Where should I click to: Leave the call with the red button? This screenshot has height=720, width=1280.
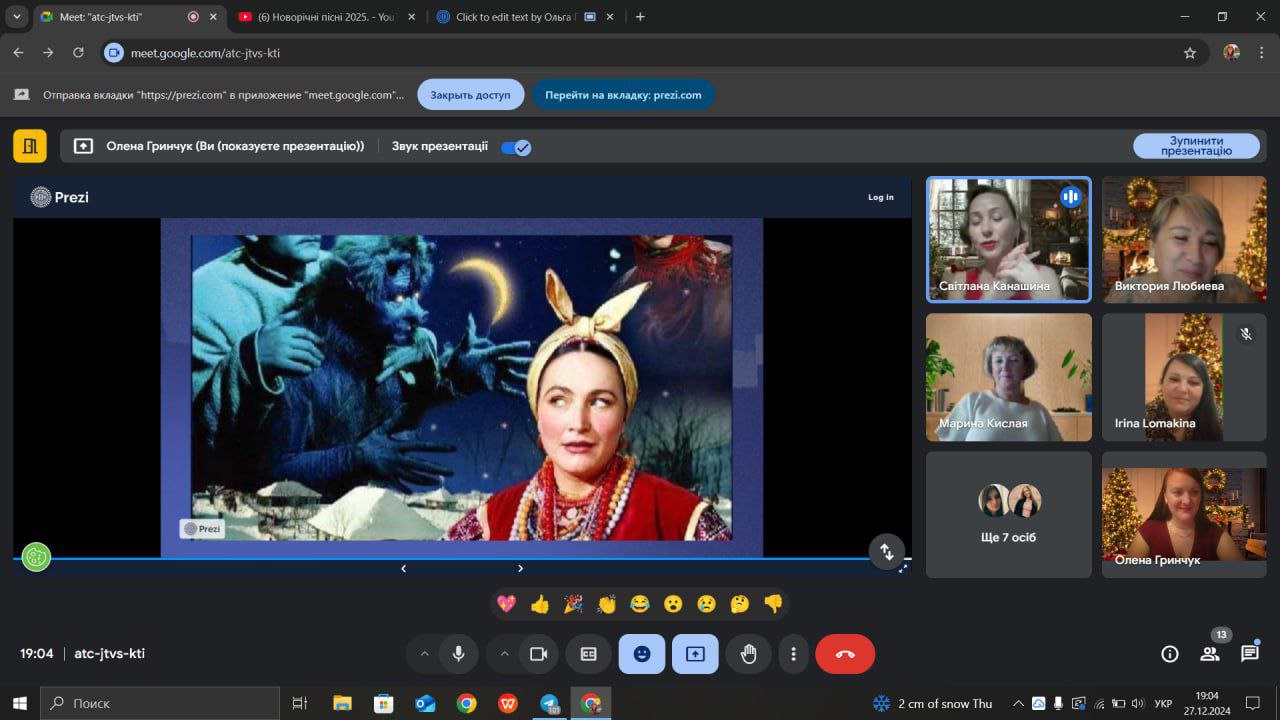[x=845, y=654]
